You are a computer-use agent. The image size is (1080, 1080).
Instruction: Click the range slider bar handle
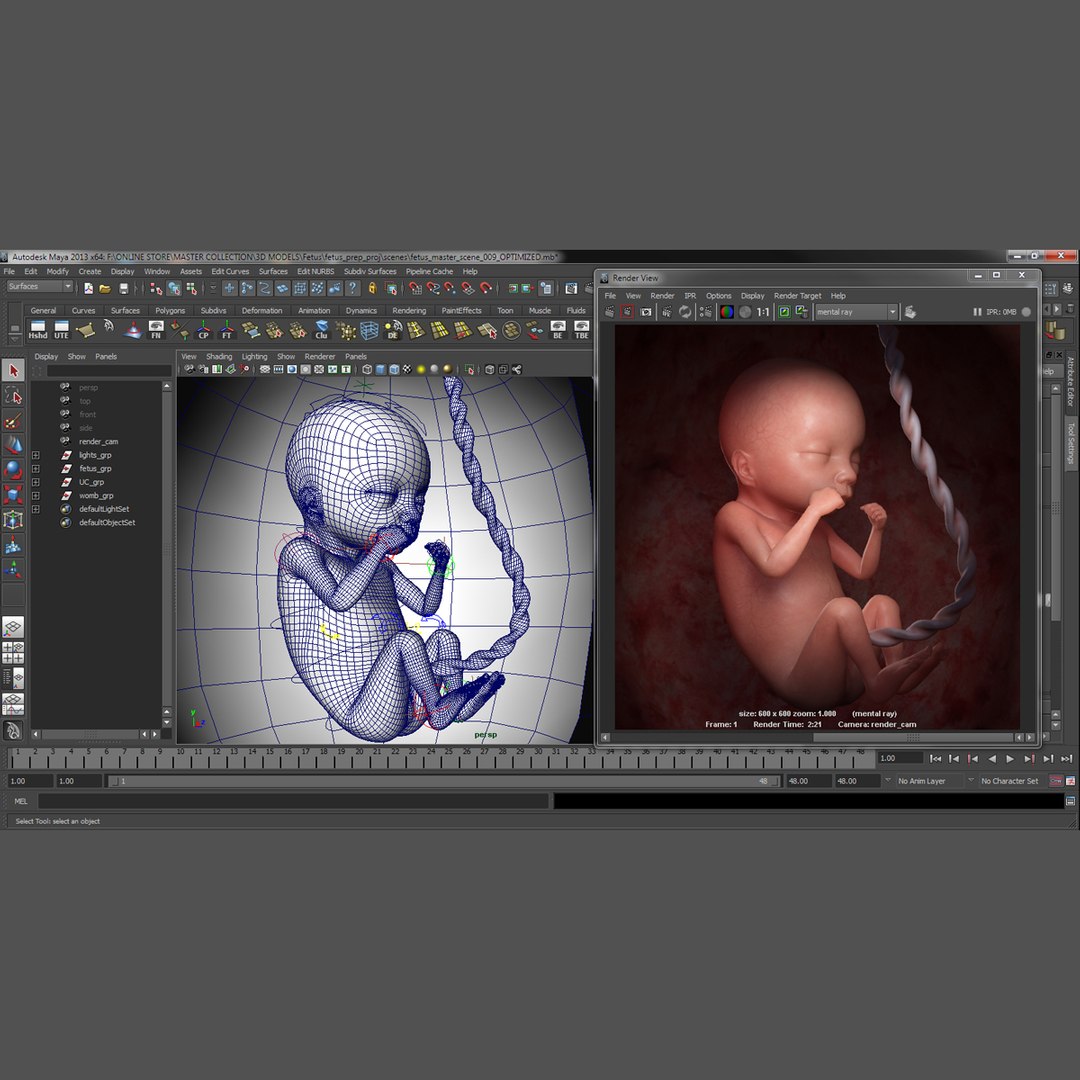pyautogui.click(x=444, y=781)
